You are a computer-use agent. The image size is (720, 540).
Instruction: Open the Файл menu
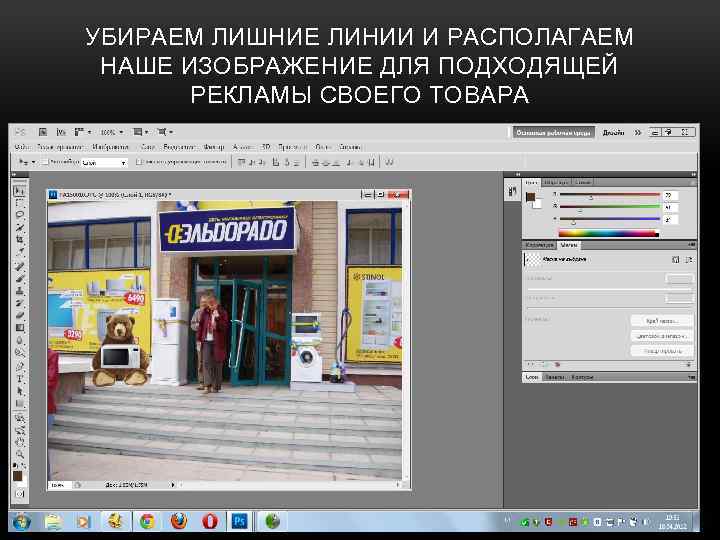22,147
